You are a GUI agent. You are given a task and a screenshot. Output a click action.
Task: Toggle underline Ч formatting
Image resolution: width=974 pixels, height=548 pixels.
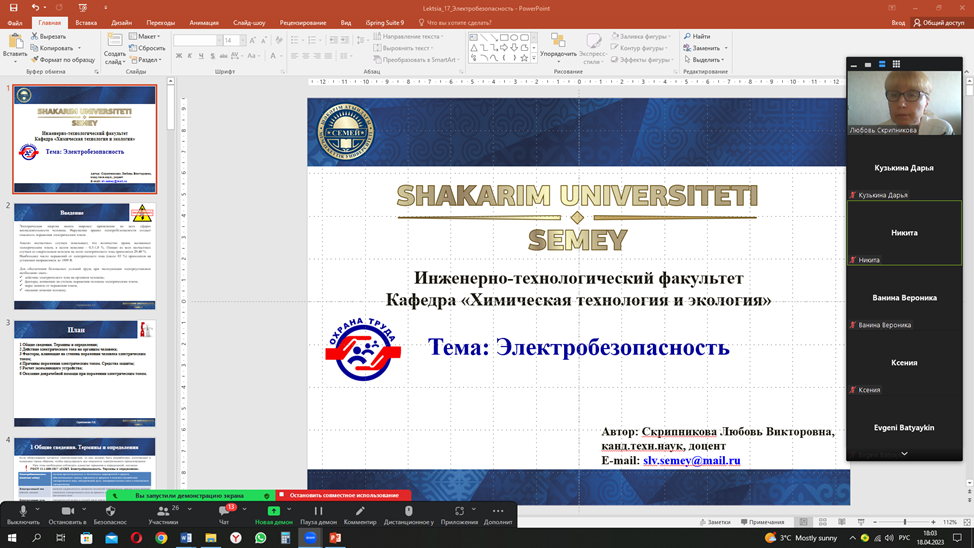point(201,56)
